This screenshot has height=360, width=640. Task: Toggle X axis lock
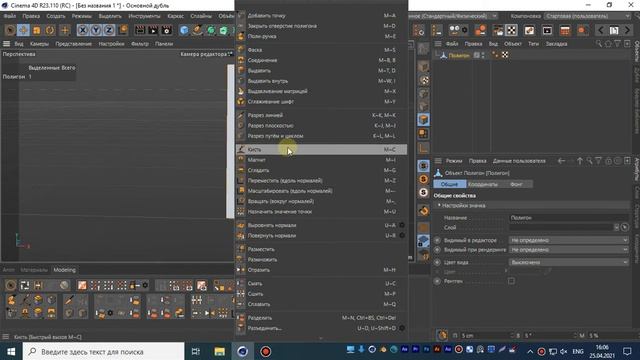click(x=83, y=30)
